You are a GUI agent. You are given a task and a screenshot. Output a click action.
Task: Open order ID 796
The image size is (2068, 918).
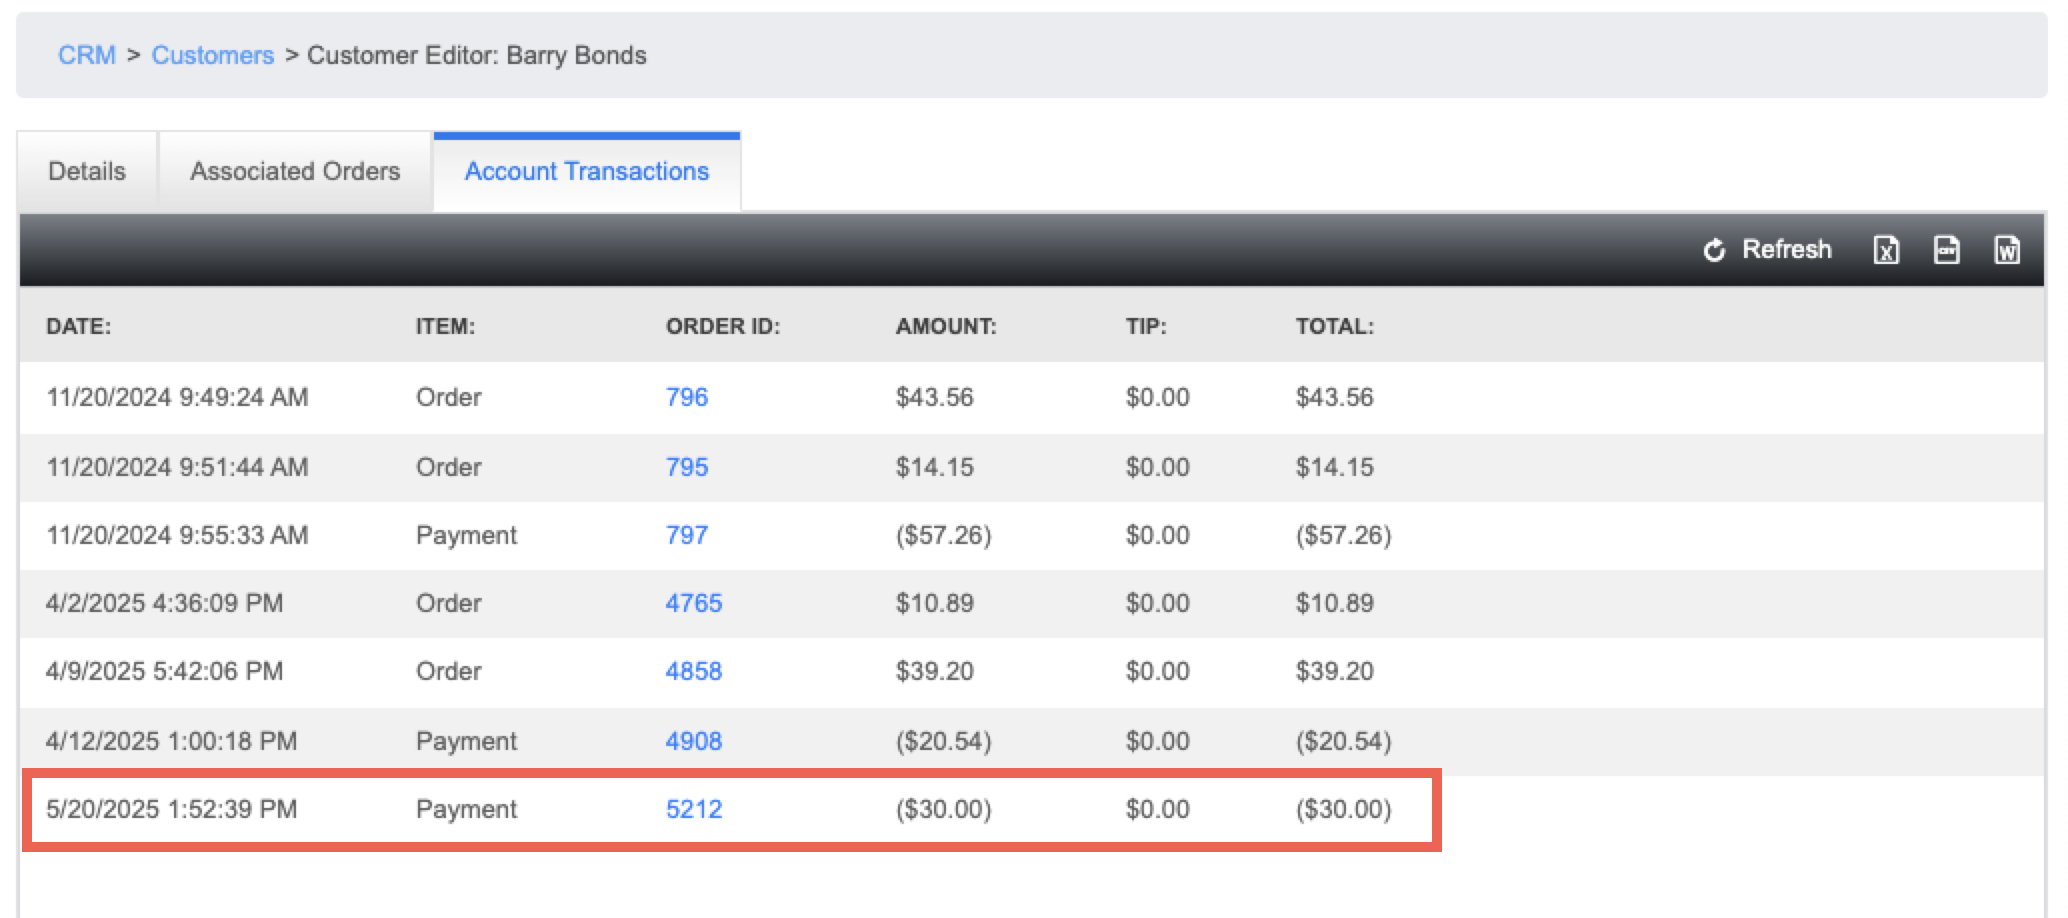687,397
